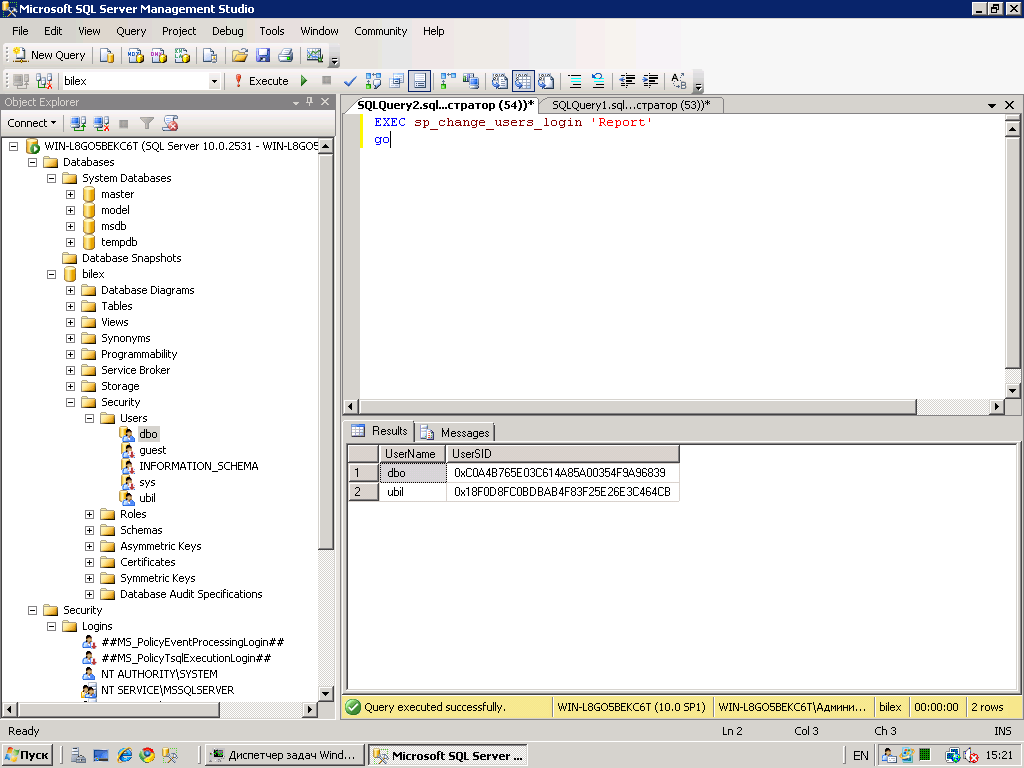
Task: Click the Disconnect icon in Object Explorer
Action: click(101, 123)
